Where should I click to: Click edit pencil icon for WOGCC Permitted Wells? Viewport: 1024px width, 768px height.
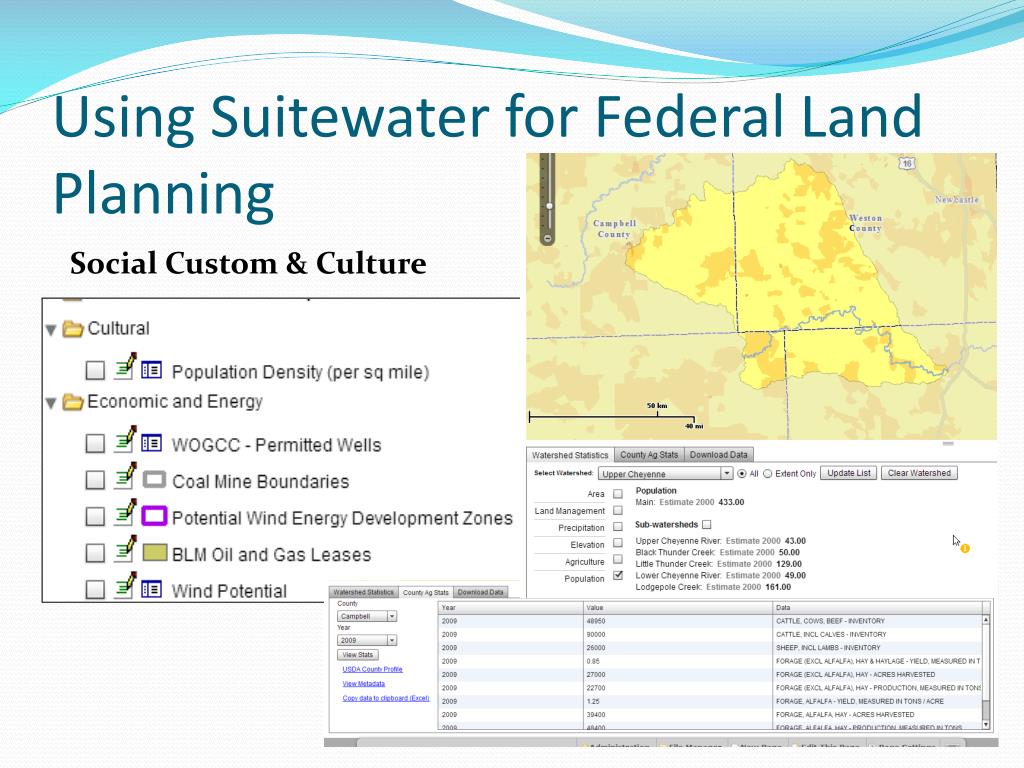[125, 440]
